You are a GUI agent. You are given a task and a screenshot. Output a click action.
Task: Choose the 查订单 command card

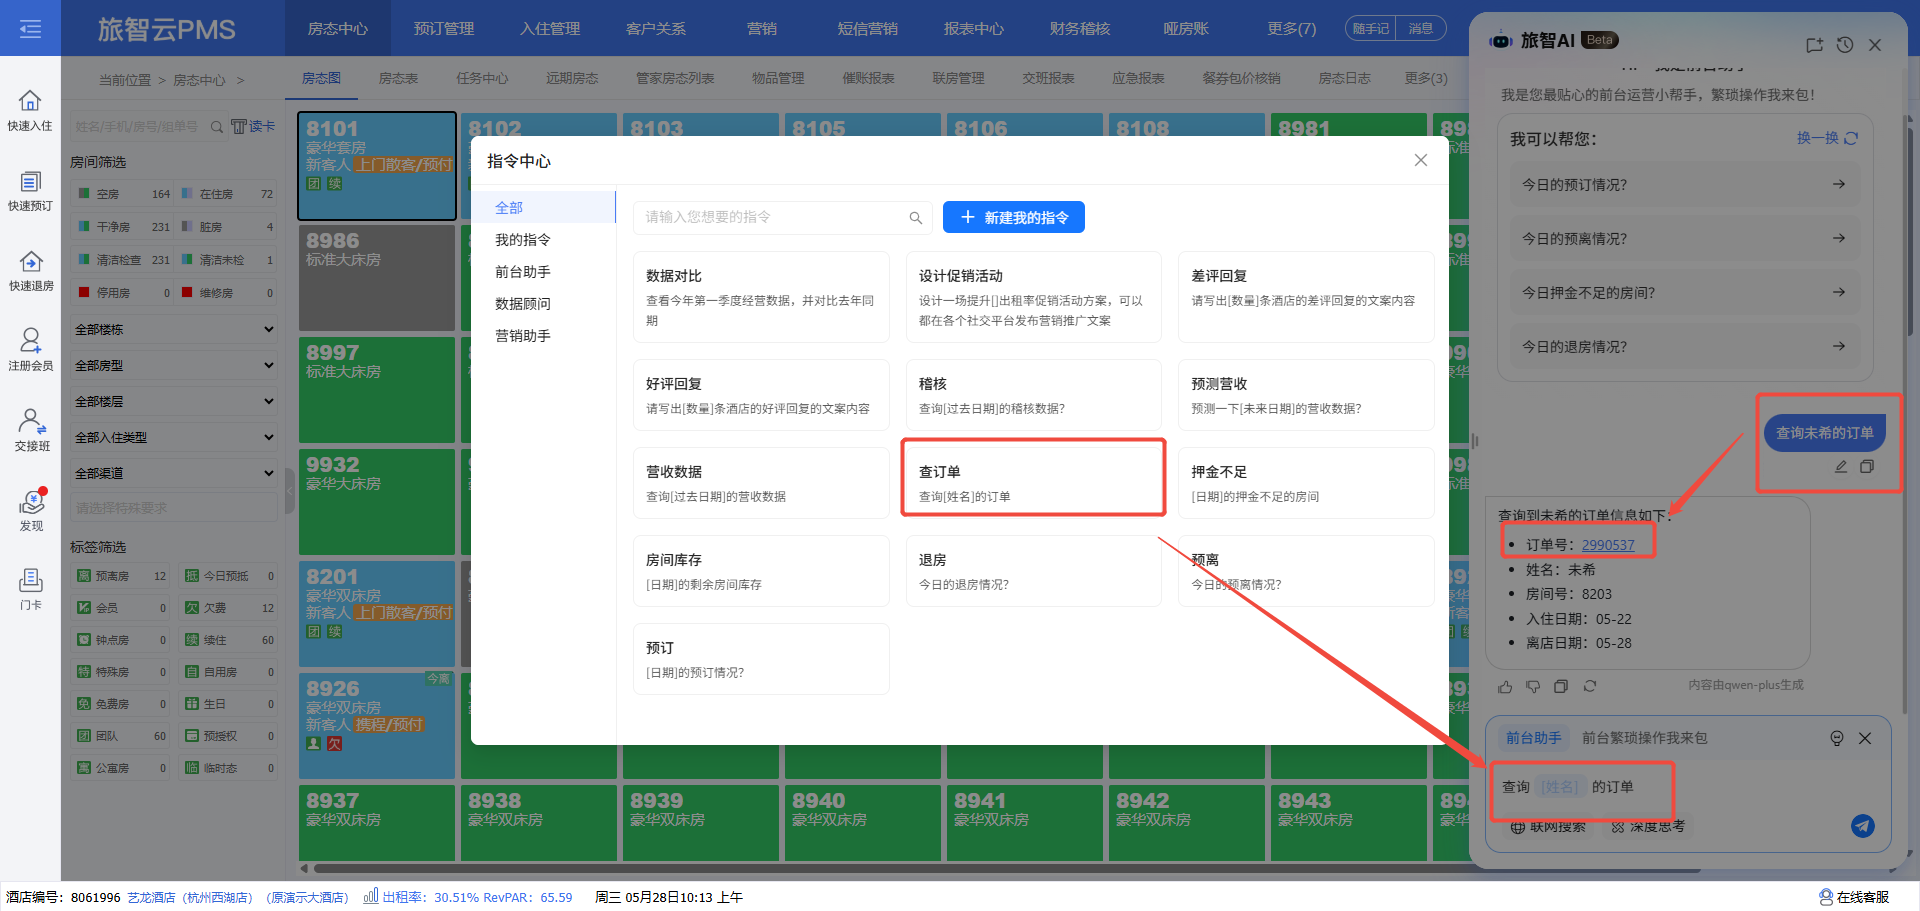coord(1033,483)
